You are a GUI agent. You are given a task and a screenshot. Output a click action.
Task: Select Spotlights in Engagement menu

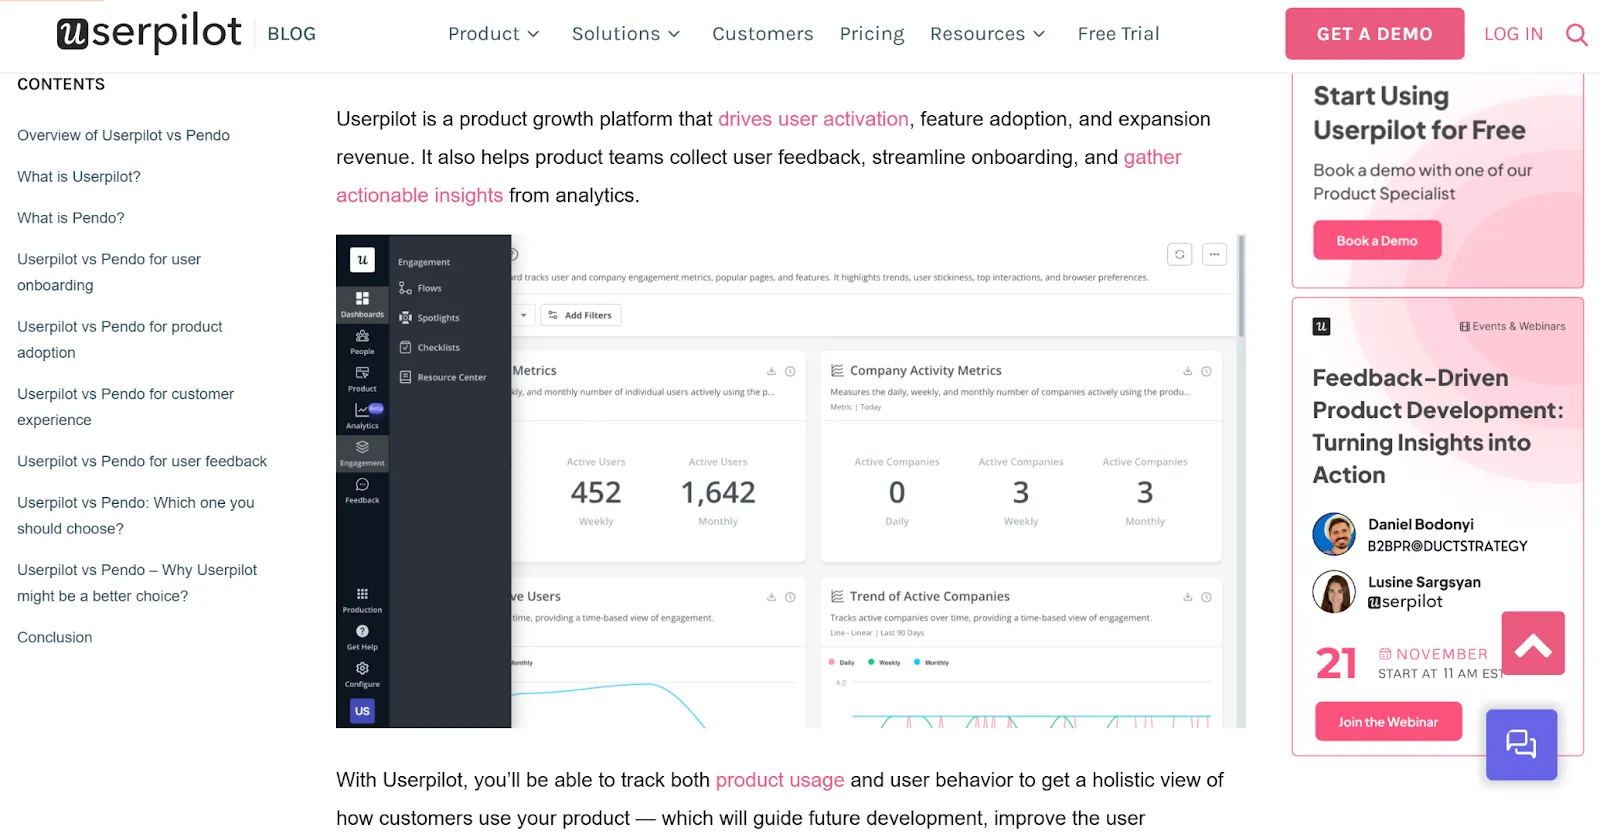coord(429,318)
